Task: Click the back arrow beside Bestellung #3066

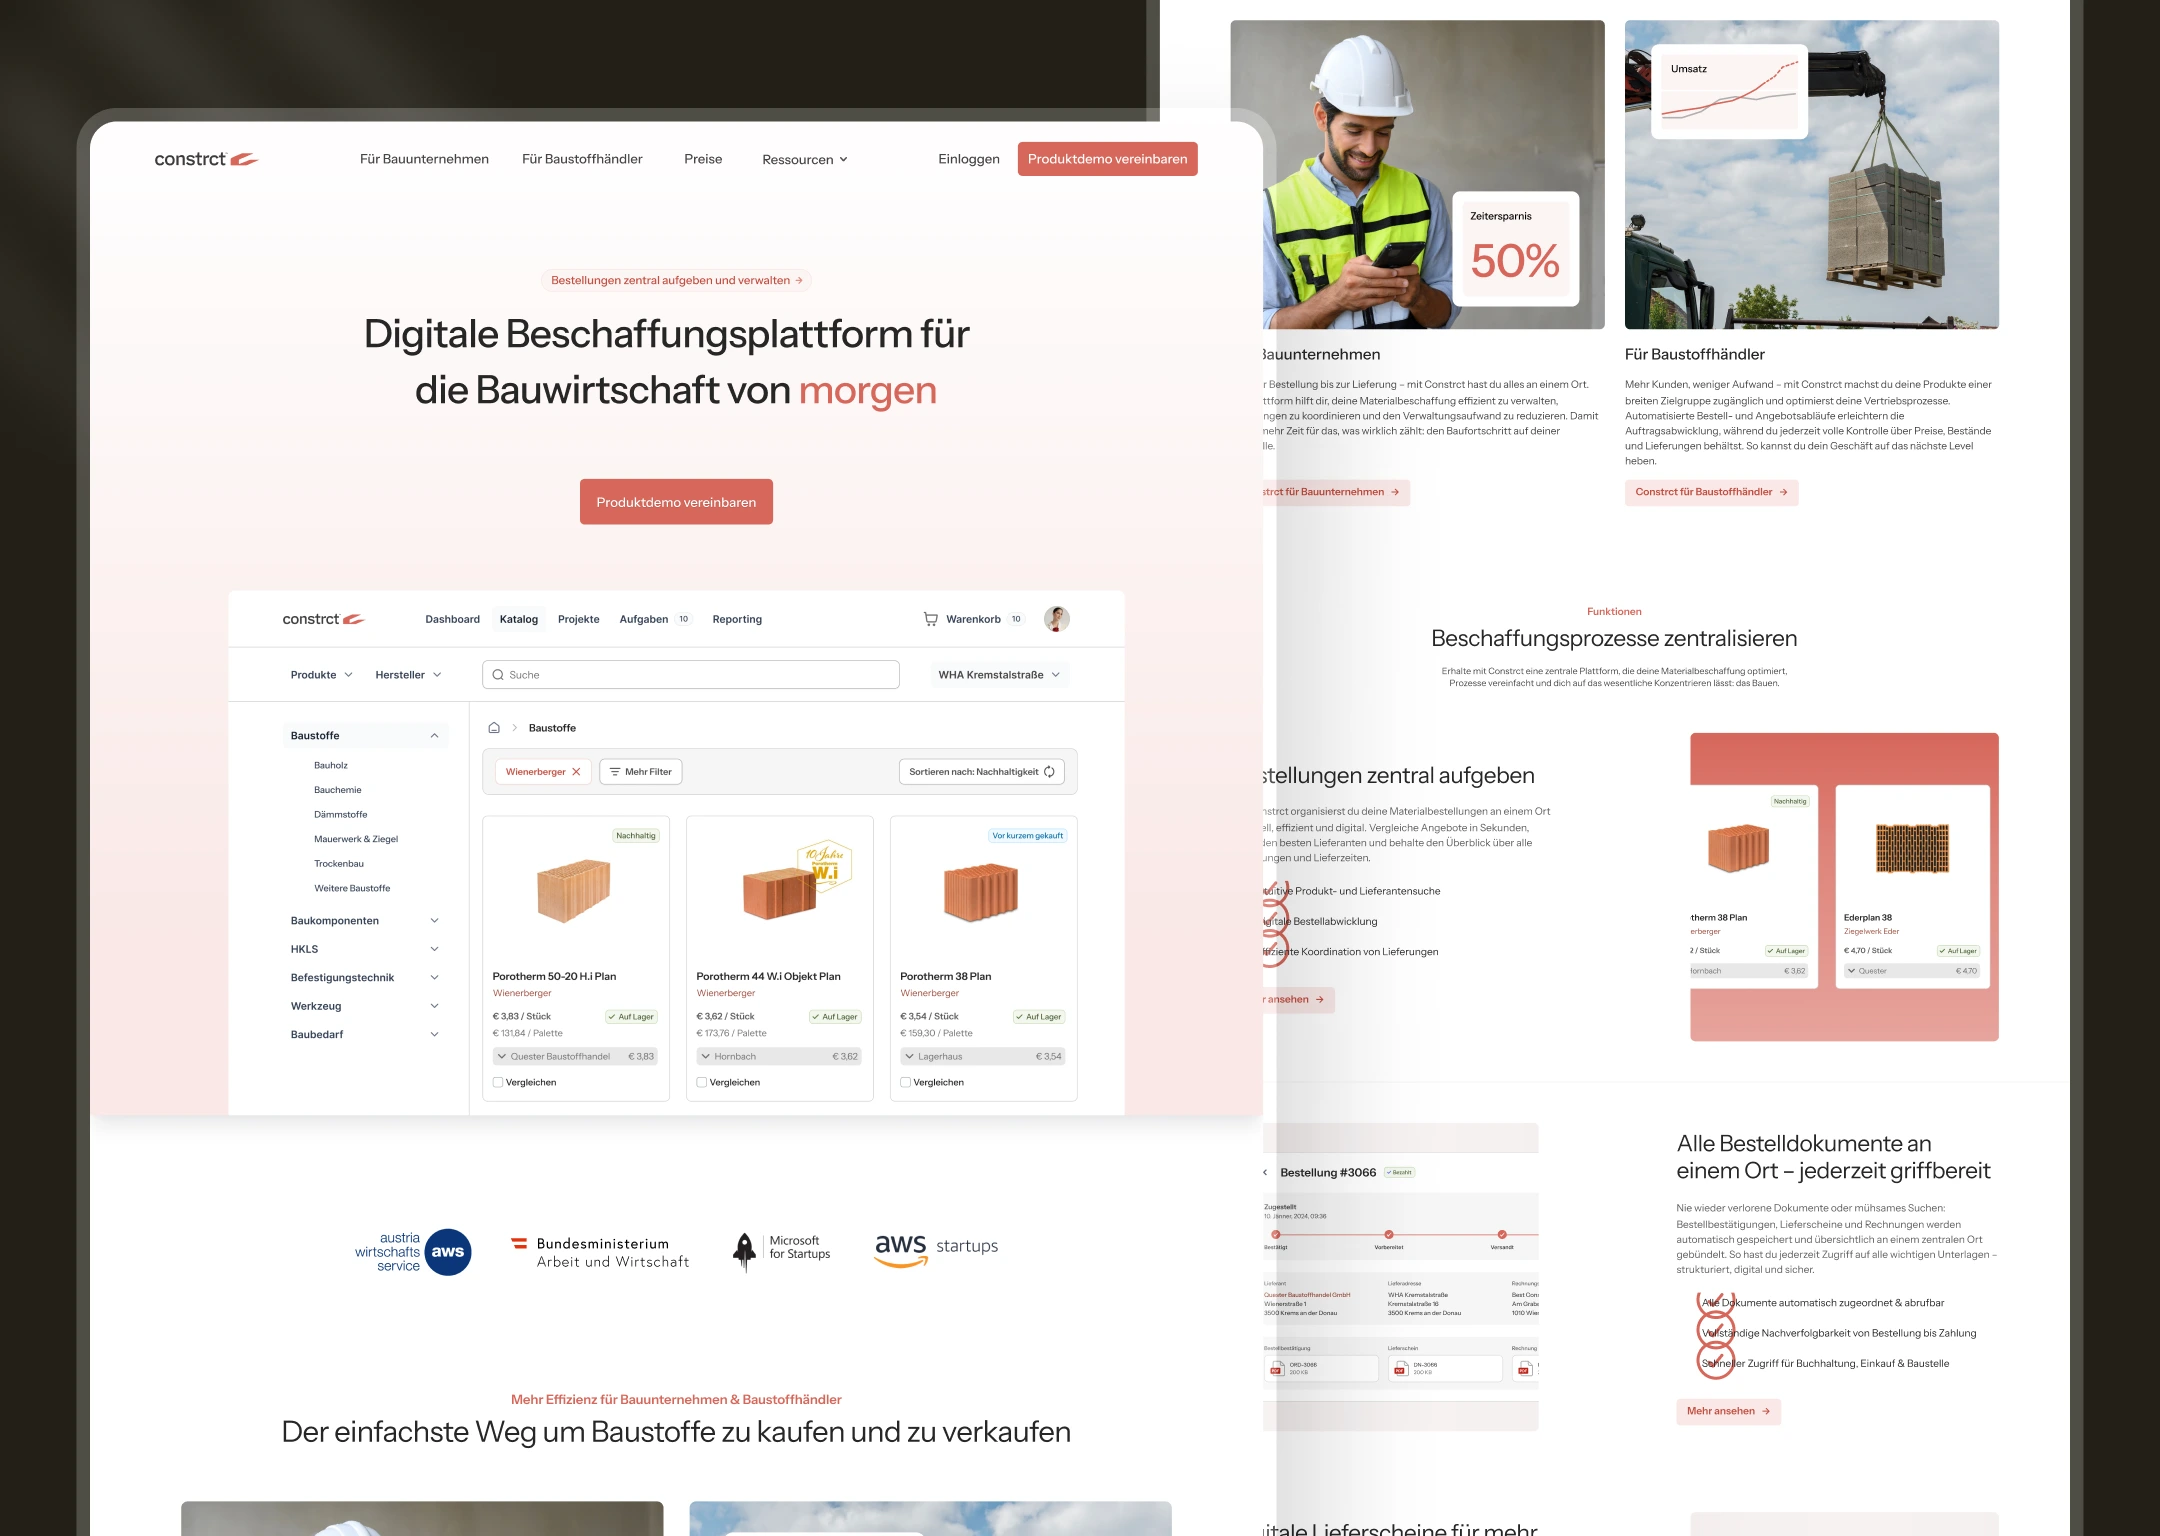Action: pos(1265,1172)
